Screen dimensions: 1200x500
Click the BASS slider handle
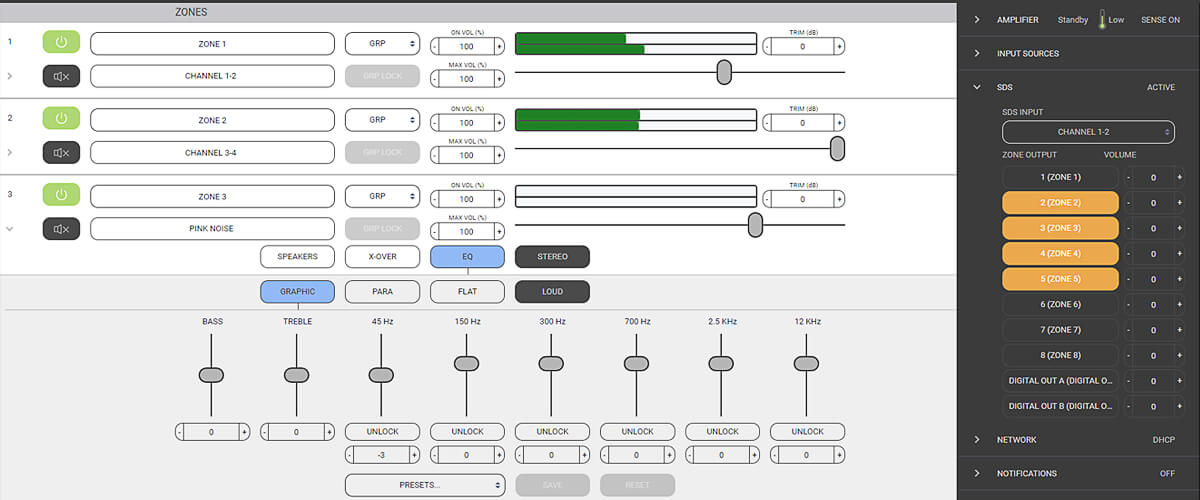212,375
